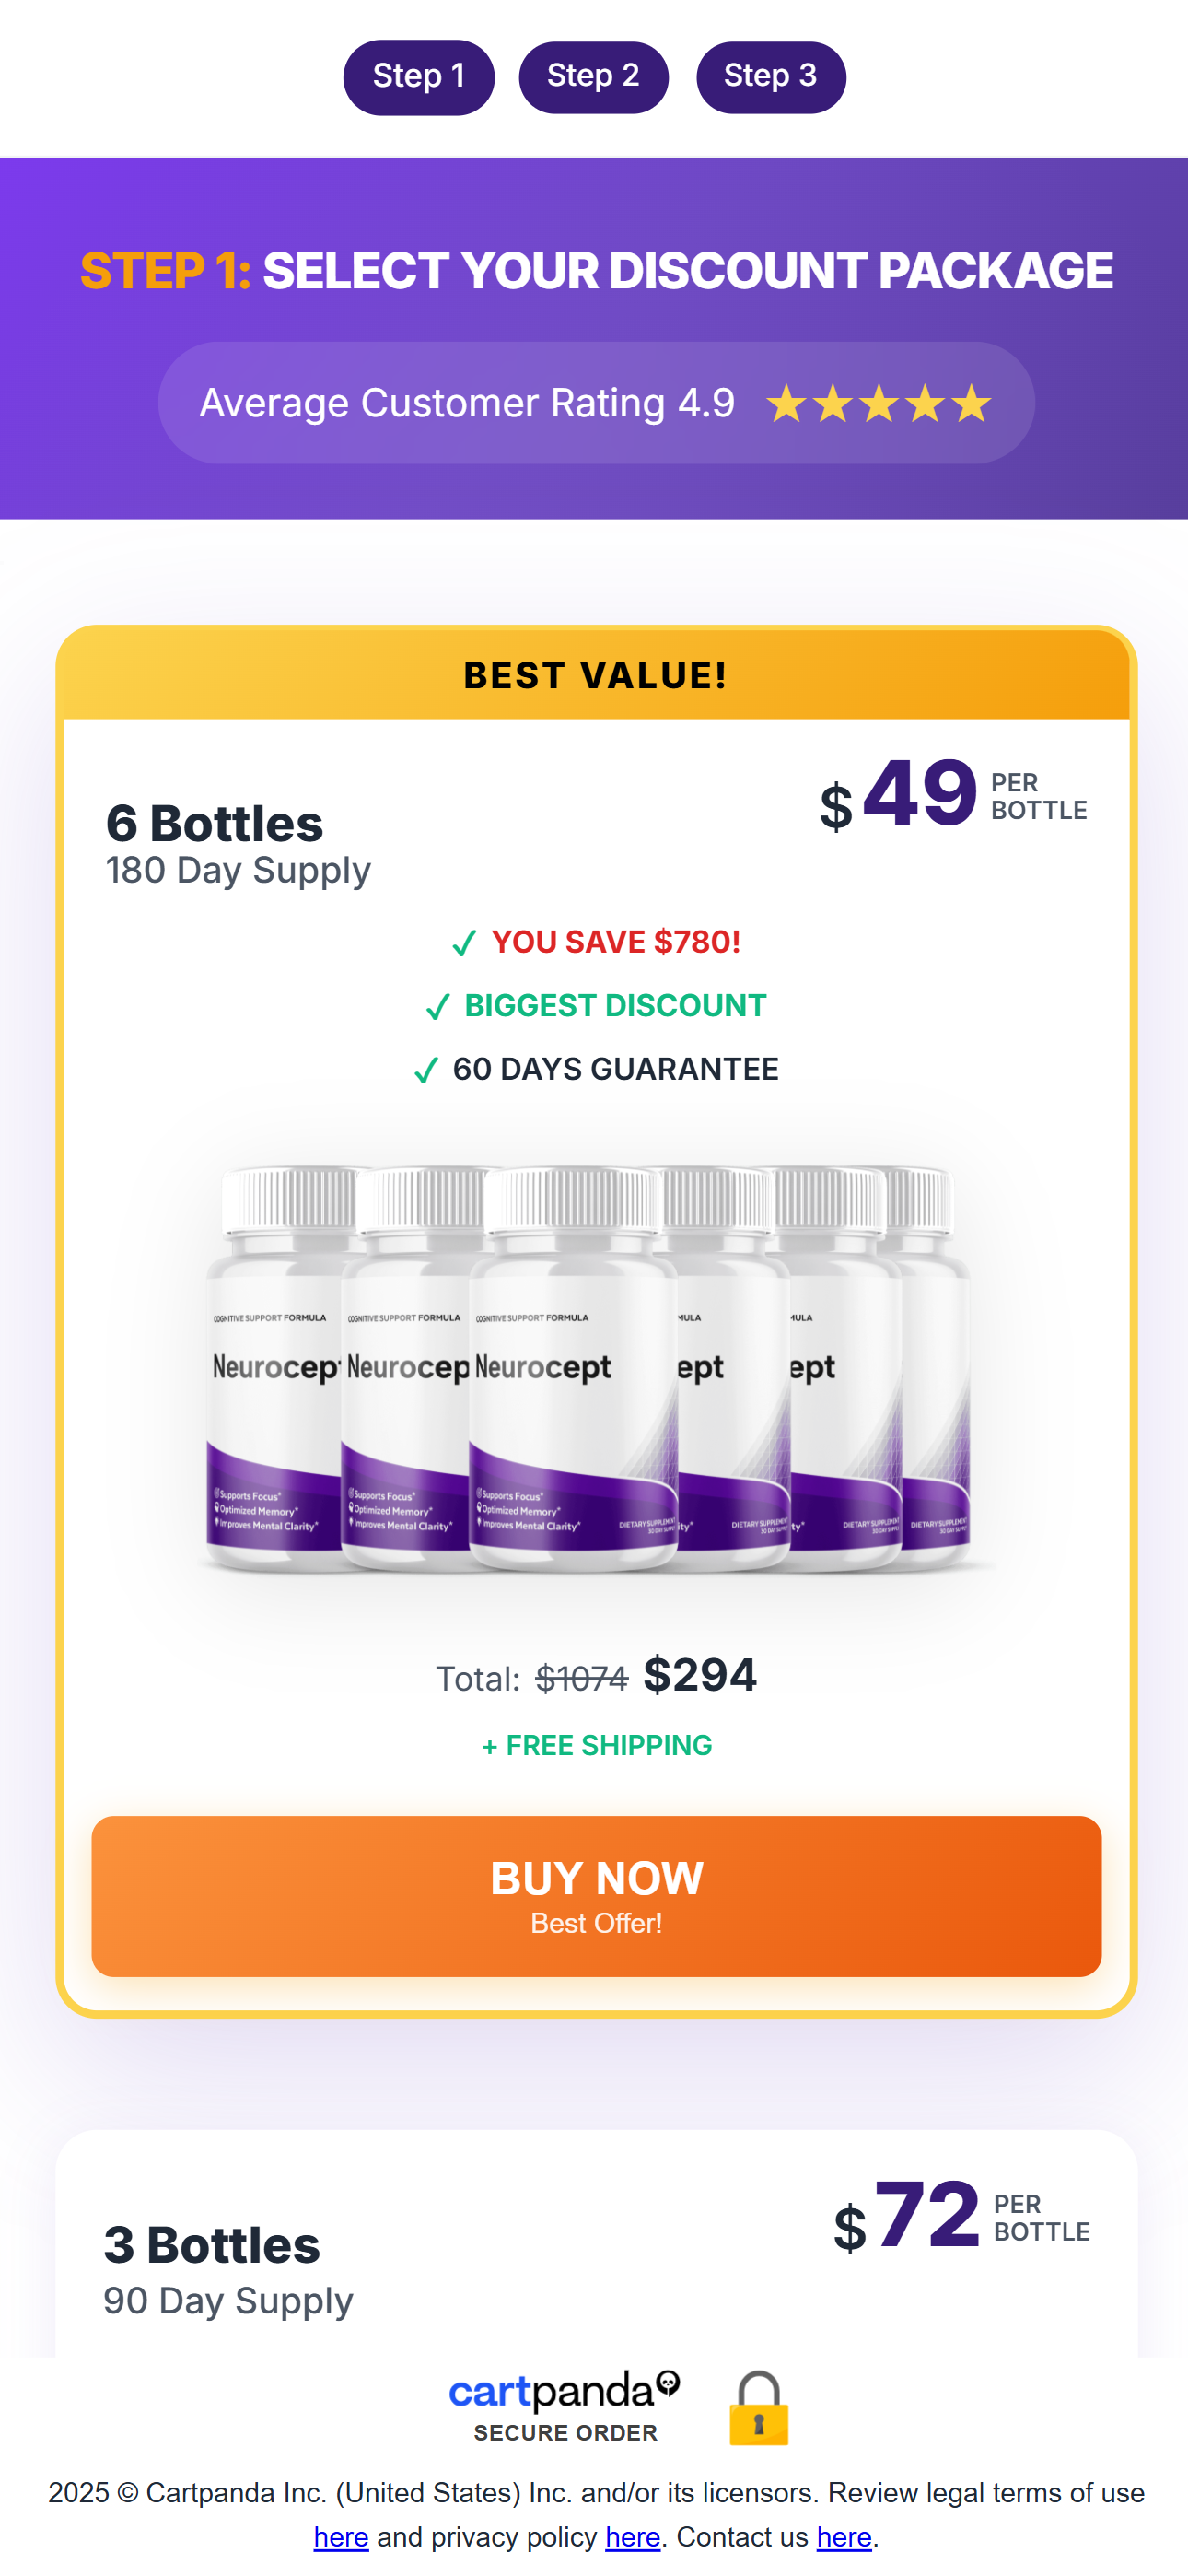
Task: Click the cartpanda logo
Action: pos(564,2391)
